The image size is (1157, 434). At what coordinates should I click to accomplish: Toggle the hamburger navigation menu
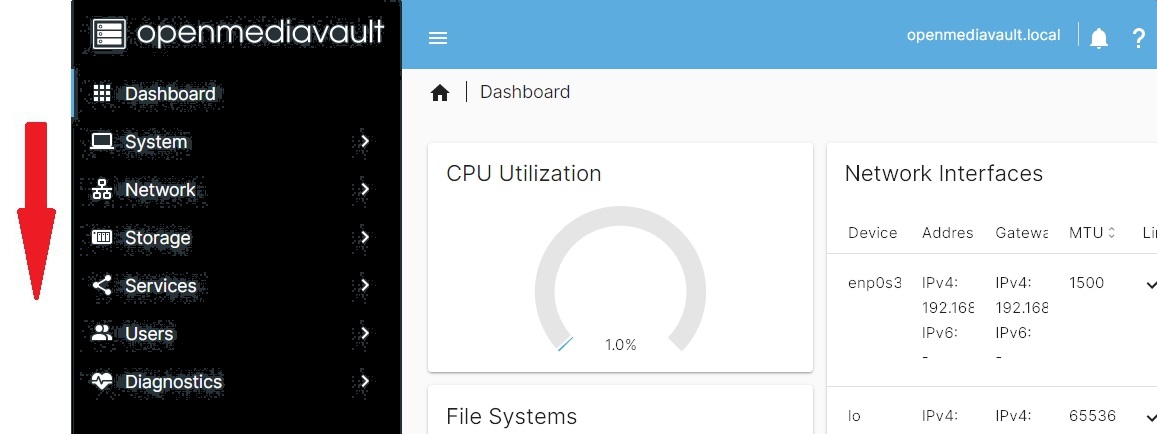(438, 38)
